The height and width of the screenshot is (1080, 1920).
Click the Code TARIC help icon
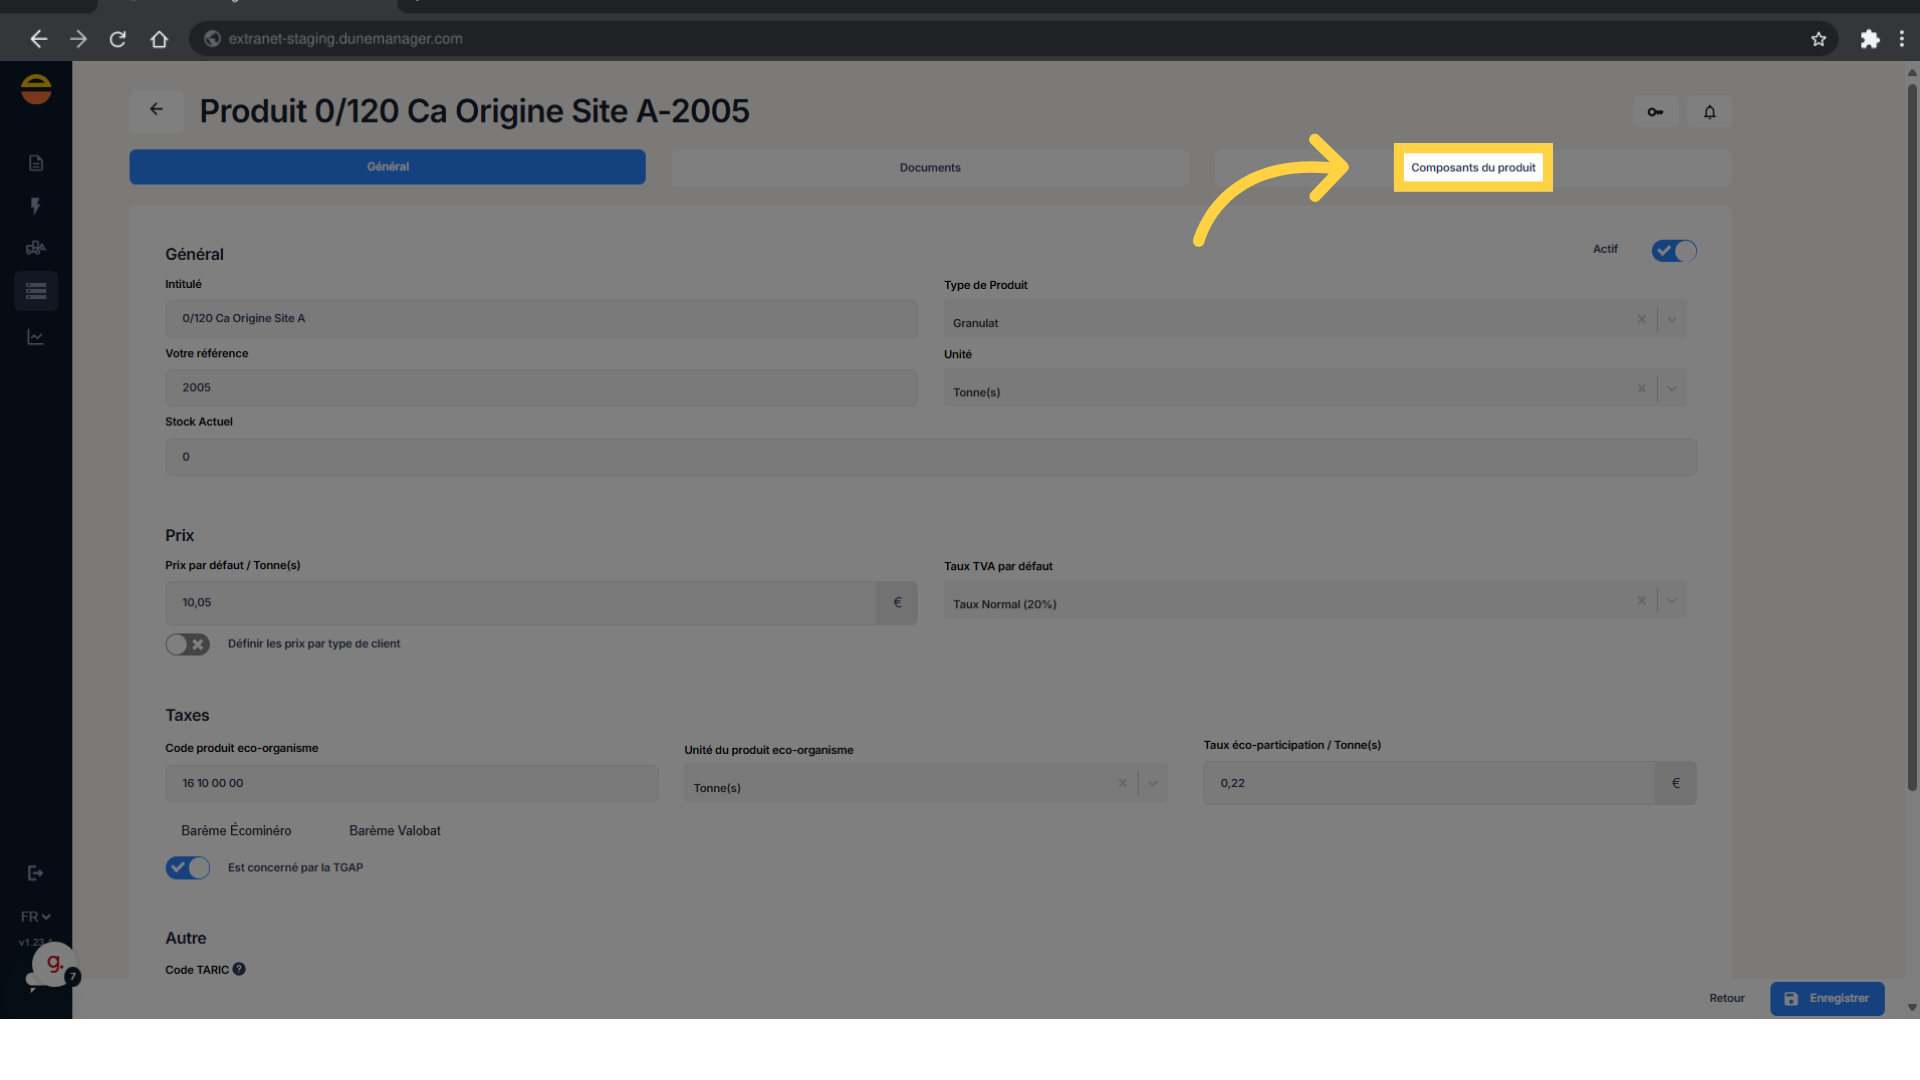pos(239,969)
